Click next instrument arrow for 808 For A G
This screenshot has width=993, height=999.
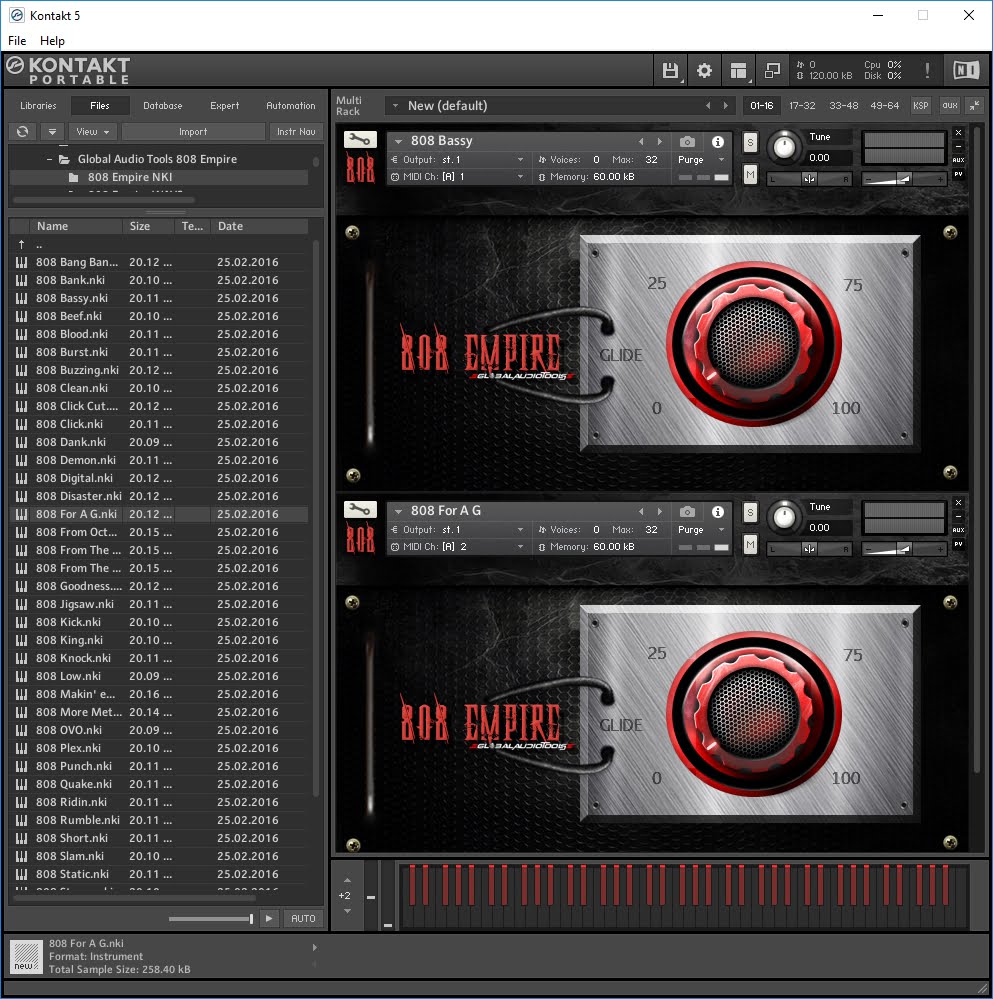pyautogui.click(x=660, y=512)
